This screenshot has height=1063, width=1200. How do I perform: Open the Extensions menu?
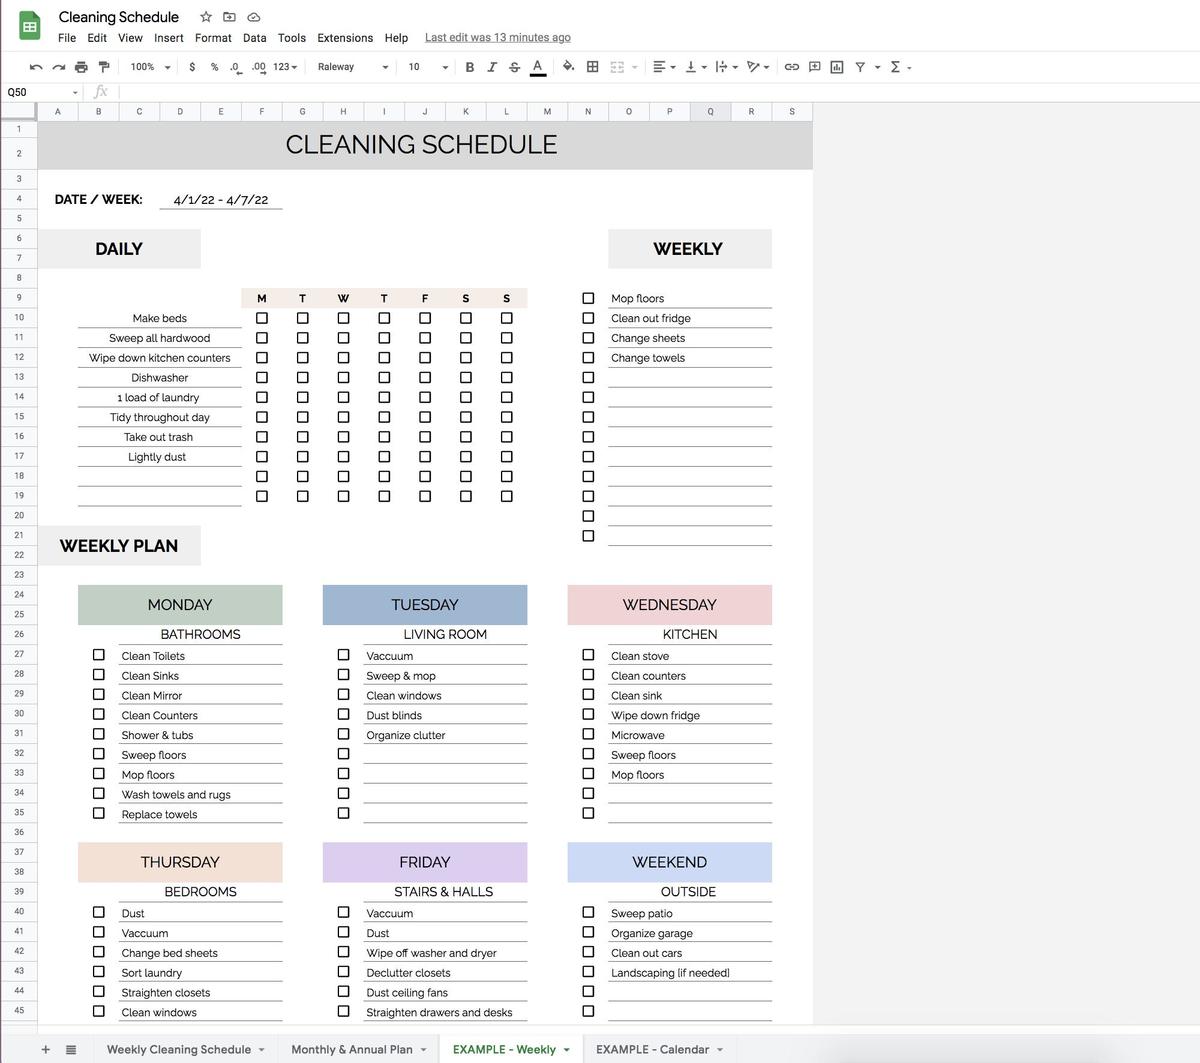coord(345,38)
